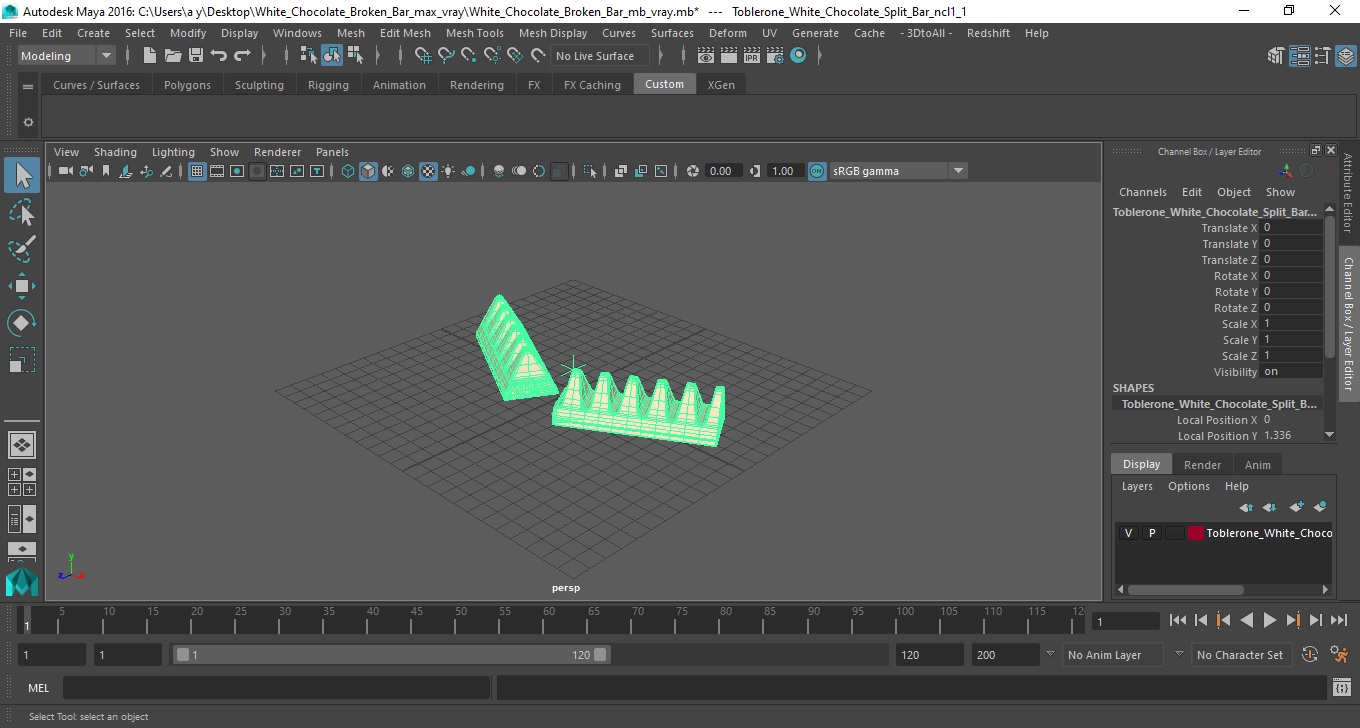Choose the Scale tool in toolbox
Image resolution: width=1360 pixels, height=728 pixels.
22,360
